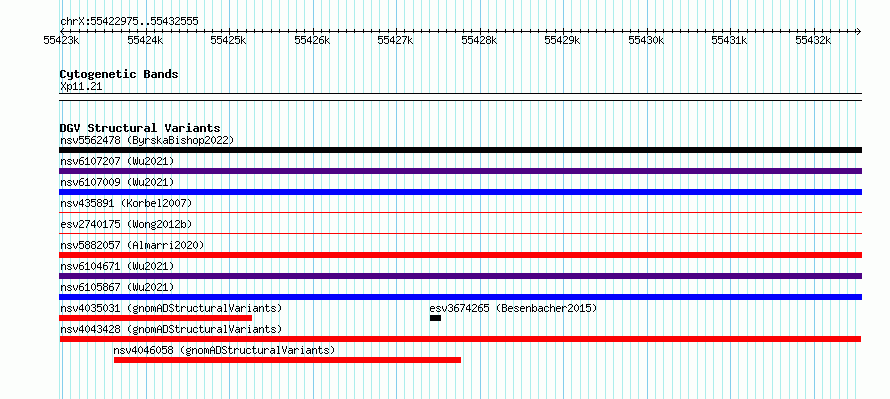Image resolution: width=890 pixels, height=399 pixels.
Task: Click the nsv5562478 (ByrskaBishop2022) label
Action: coord(147,140)
